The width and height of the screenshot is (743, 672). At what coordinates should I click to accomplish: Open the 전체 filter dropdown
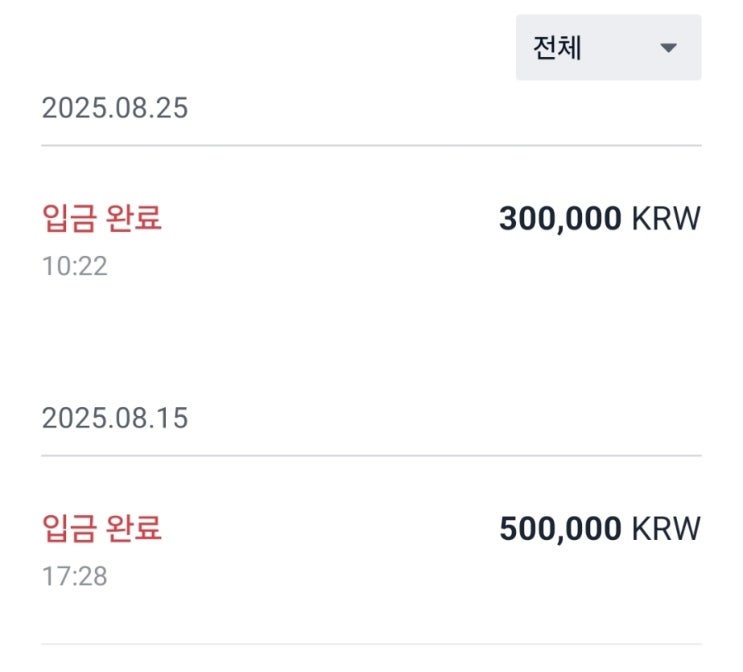(608, 47)
